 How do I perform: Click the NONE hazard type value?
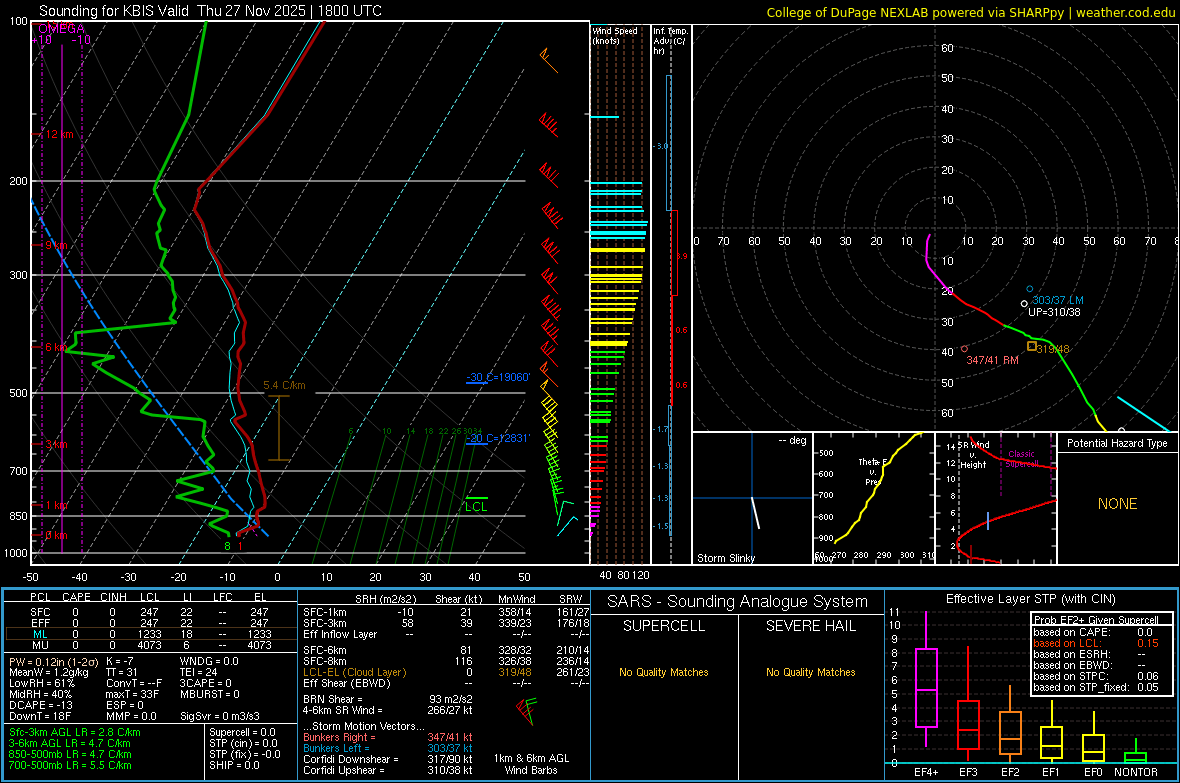(1117, 504)
